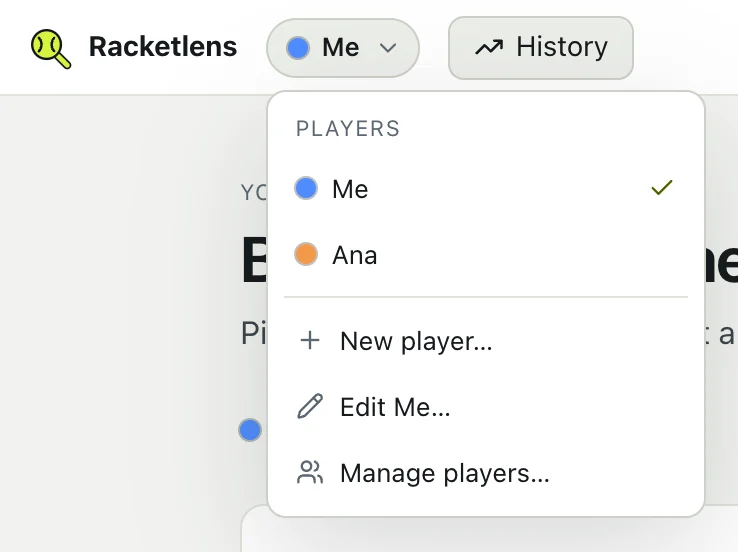The width and height of the screenshot is (738, 552).
Task: Click the checkmark next to Me
Action: pos(662,188)
